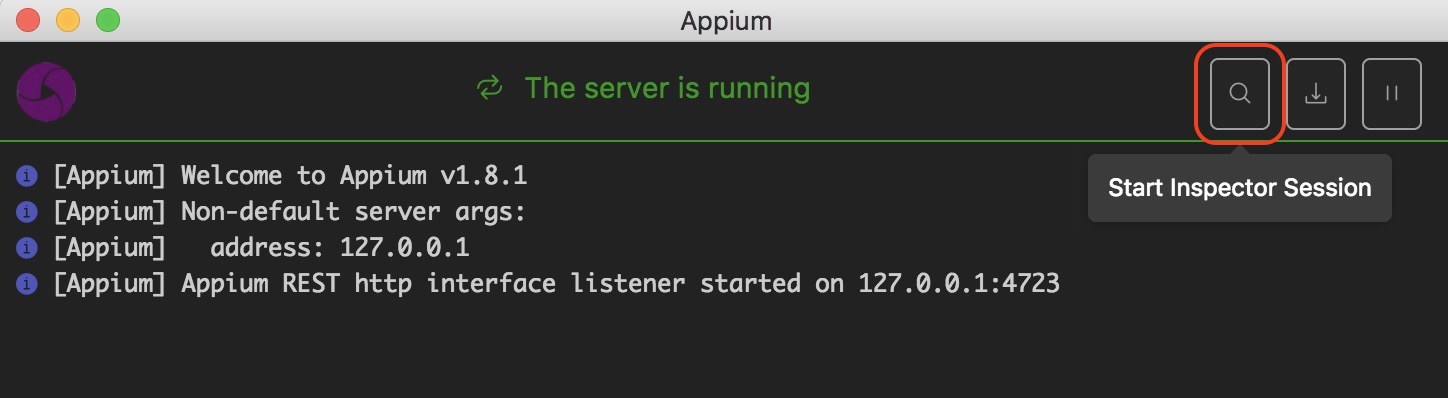The width and height of the screenshot is (1448, 398).
Task: Select the "address: 127.0.0.1" log line
Action: (x=261, y=249)
